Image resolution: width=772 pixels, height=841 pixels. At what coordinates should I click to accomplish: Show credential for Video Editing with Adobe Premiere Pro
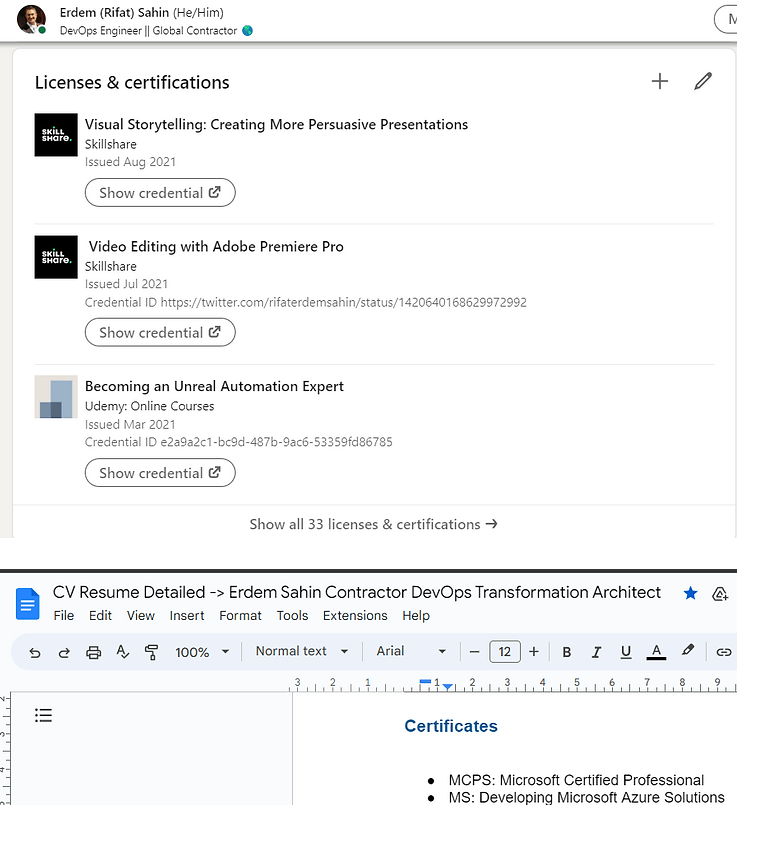click(160, 333)
